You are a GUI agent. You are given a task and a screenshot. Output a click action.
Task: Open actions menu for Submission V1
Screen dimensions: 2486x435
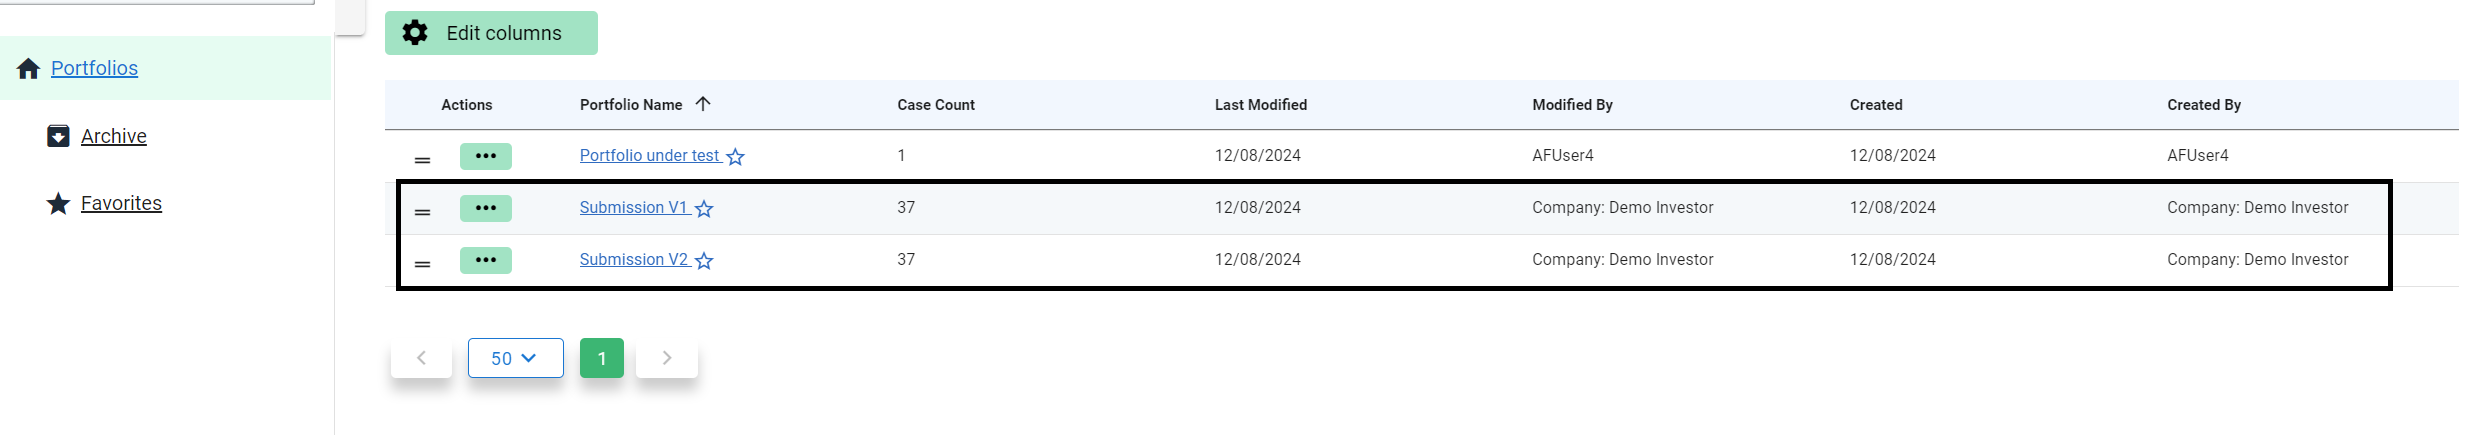coord(486,208)
